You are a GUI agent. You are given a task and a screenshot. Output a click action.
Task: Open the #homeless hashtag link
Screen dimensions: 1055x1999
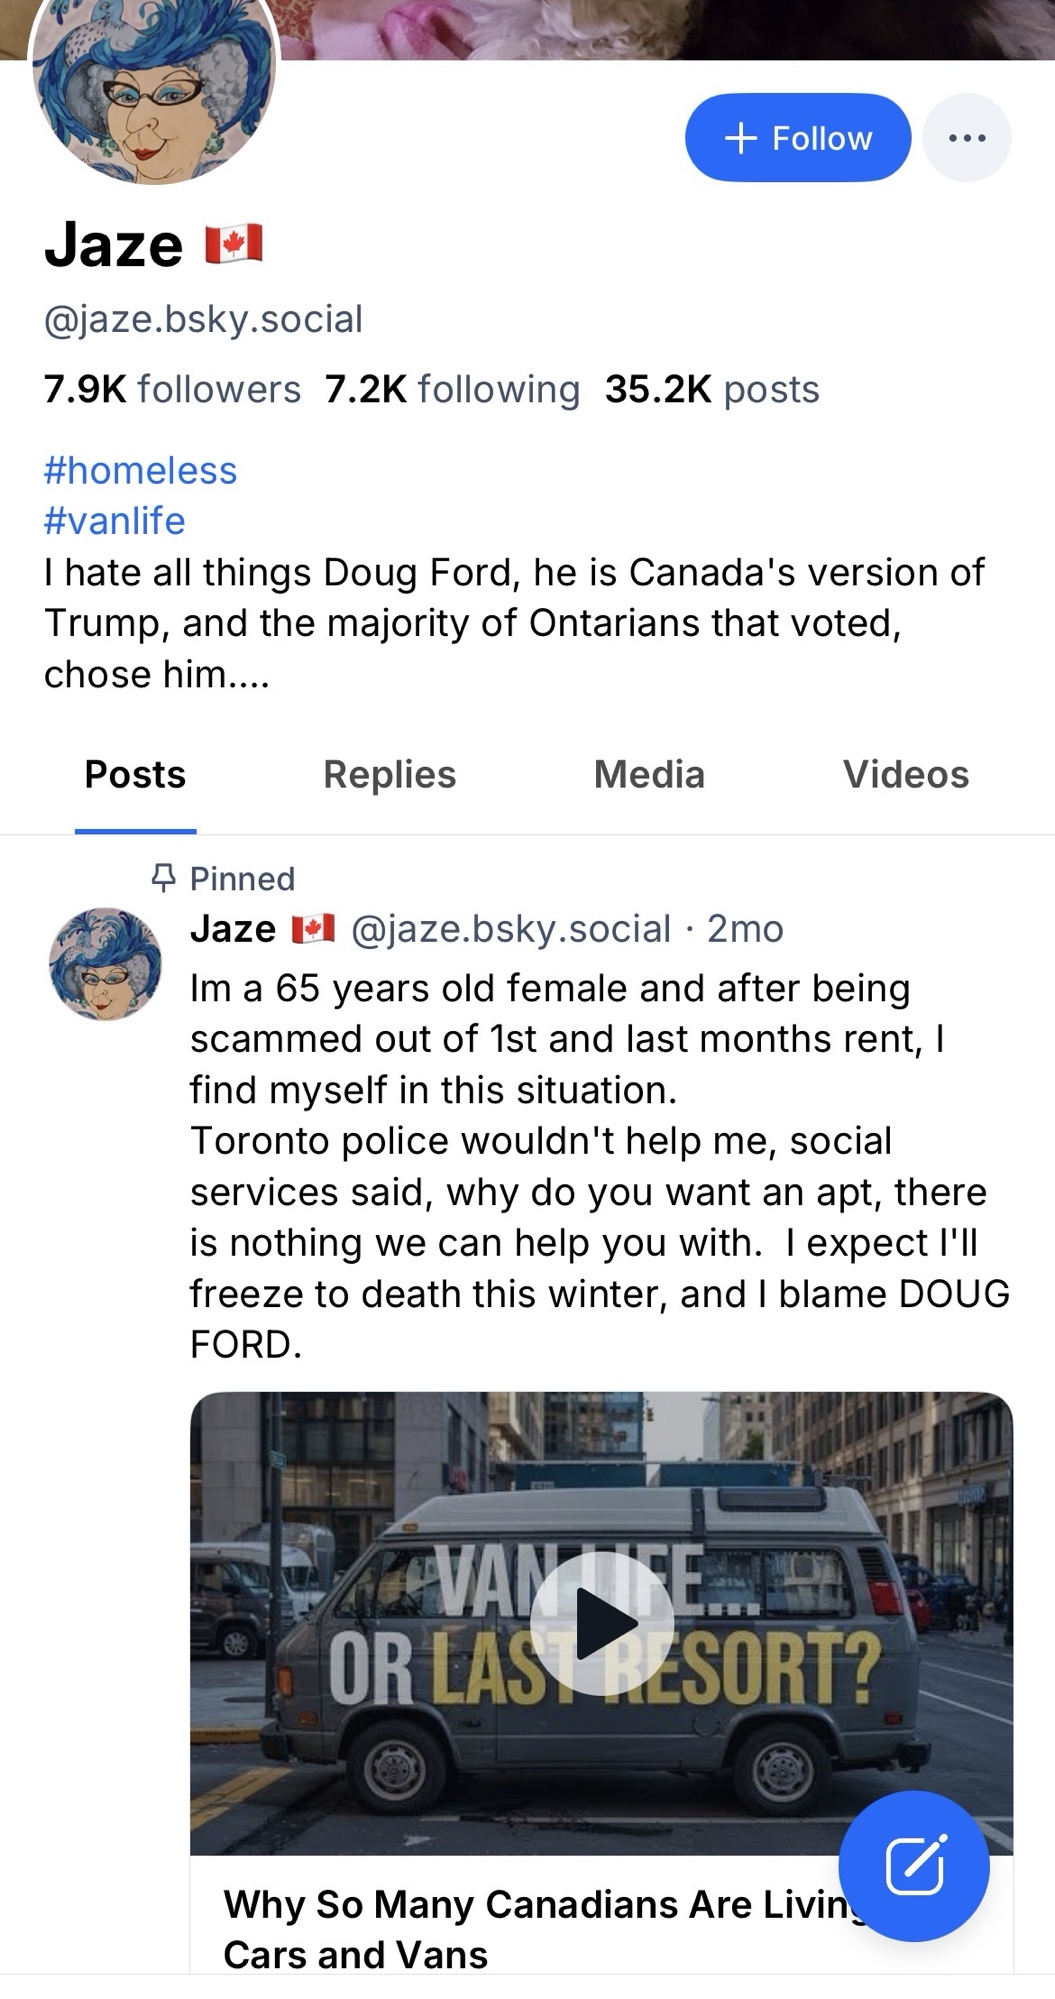140,470
